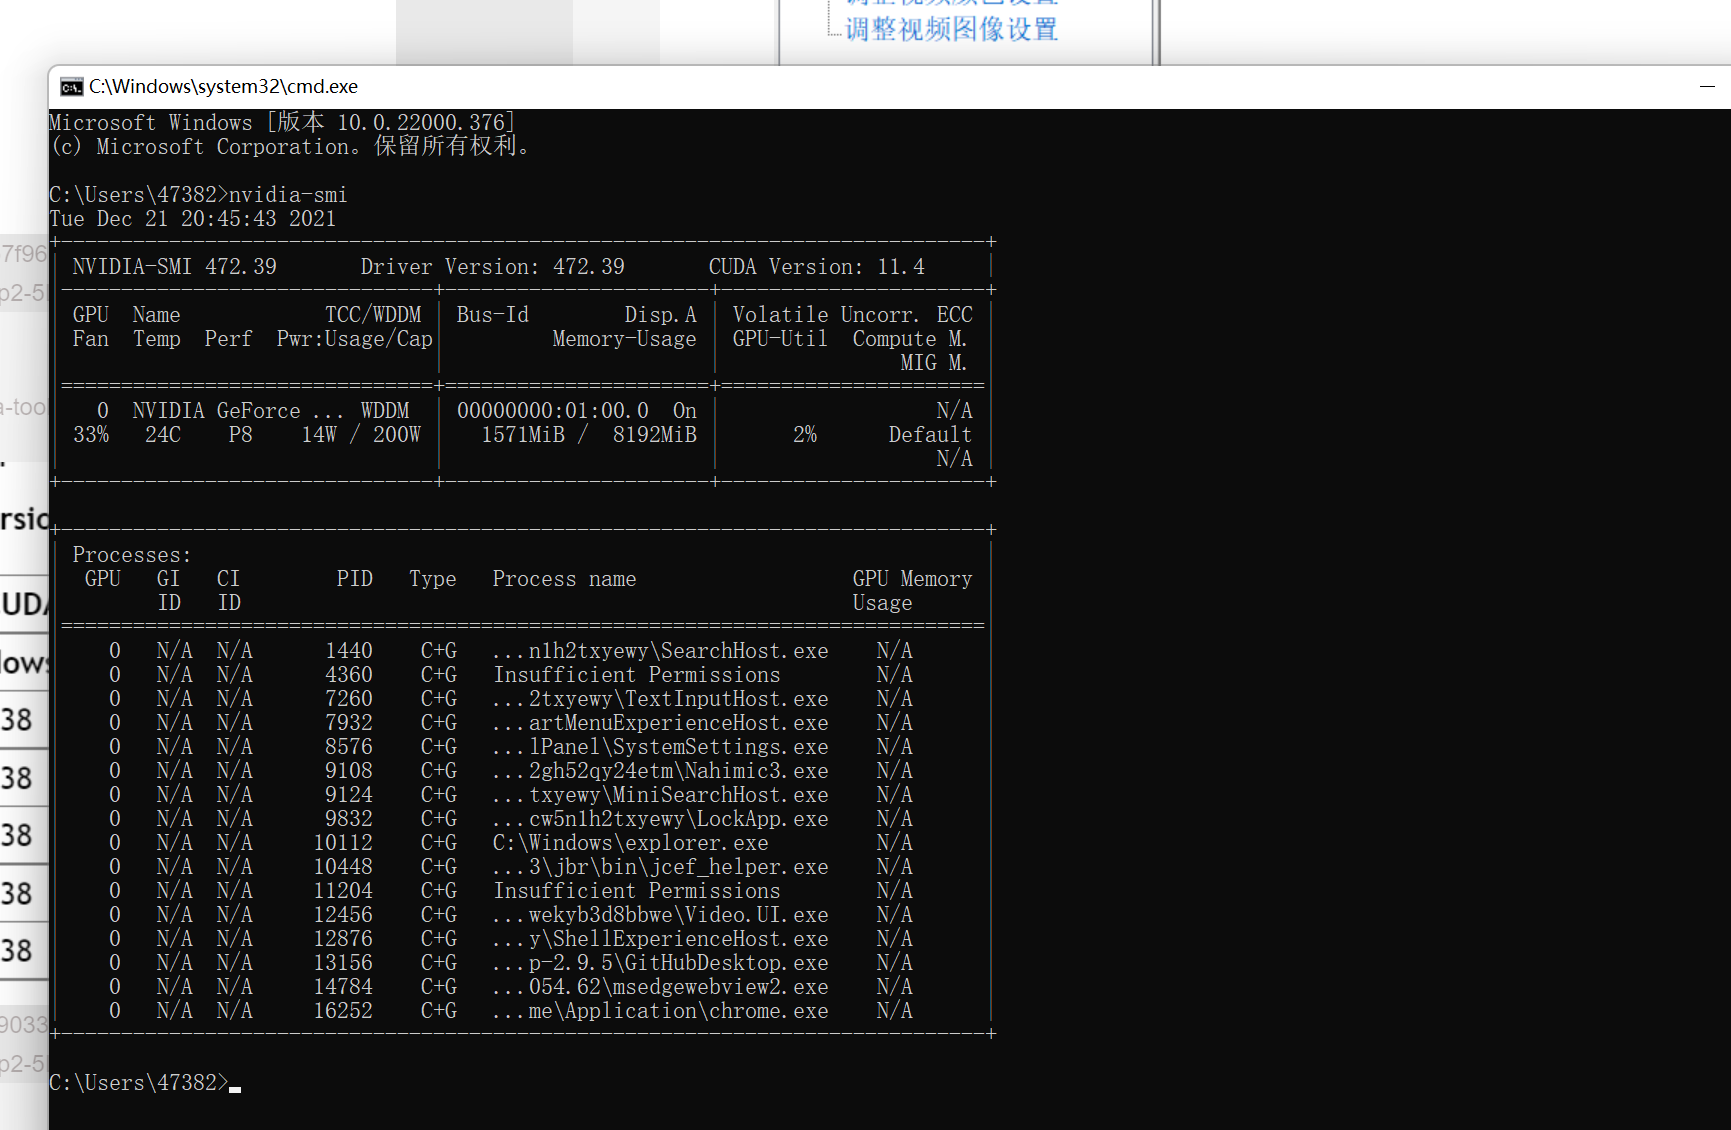Select Driver Version: 472.39 text
1731x1130 pixels.
492,267
